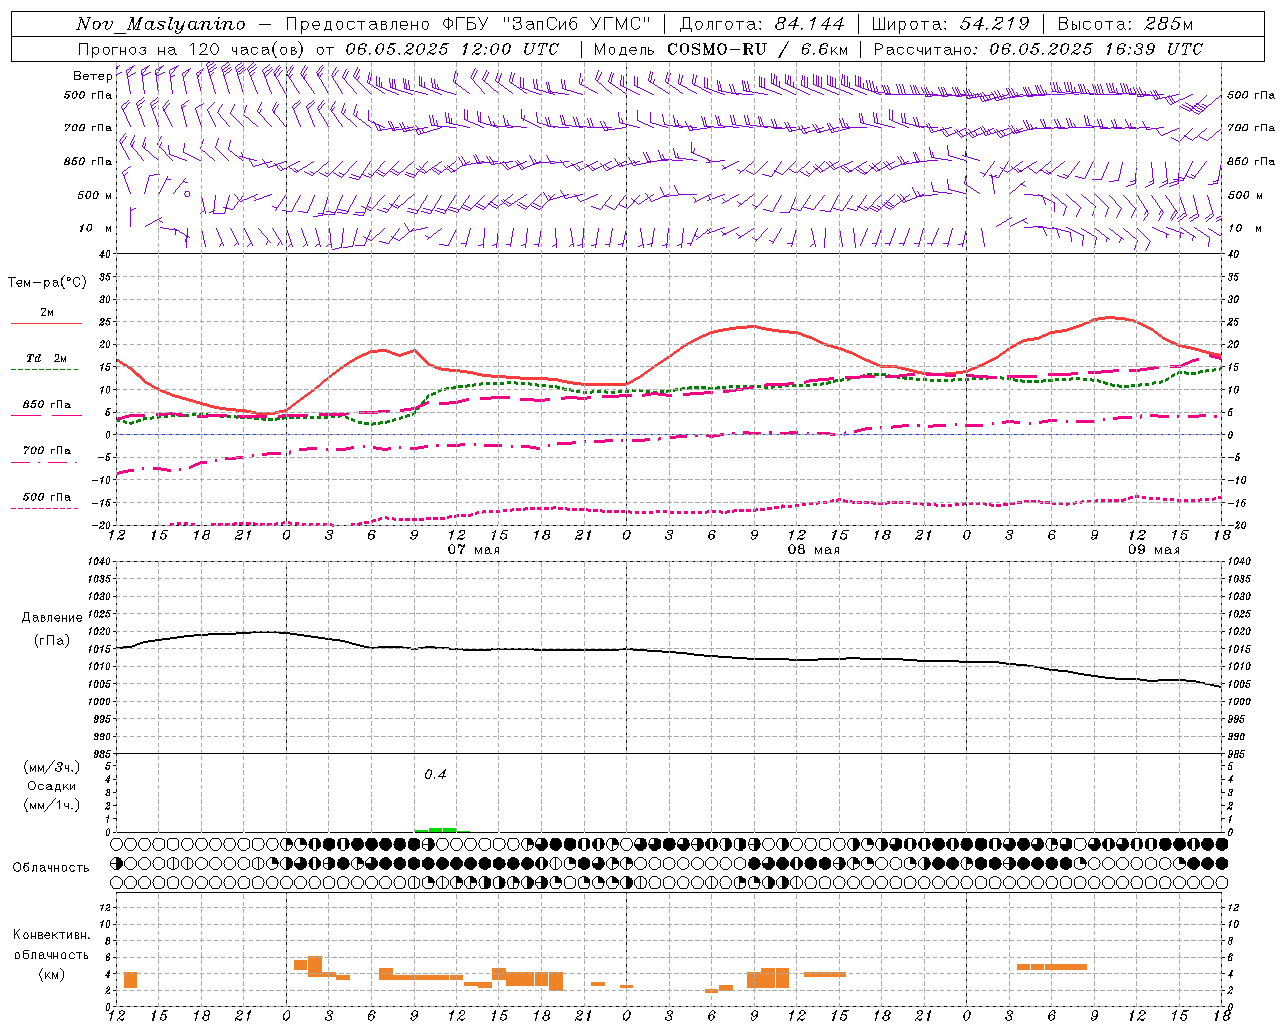1280x1024 pixels.
Task: Click the Конвективн. convective cloud label
Action: tap(51, 935)
